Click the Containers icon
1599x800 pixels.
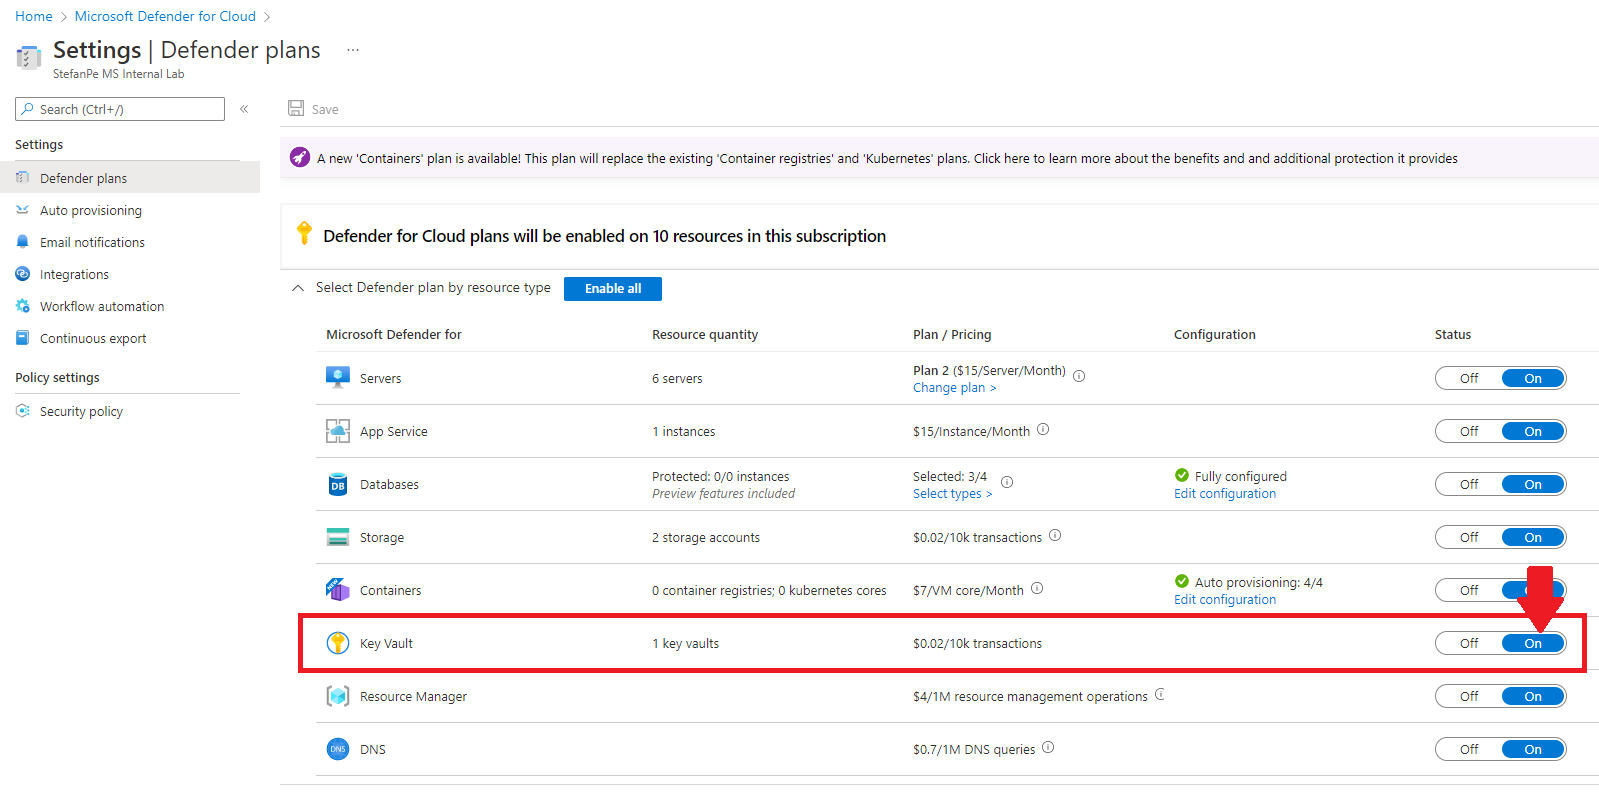[338, 589]
